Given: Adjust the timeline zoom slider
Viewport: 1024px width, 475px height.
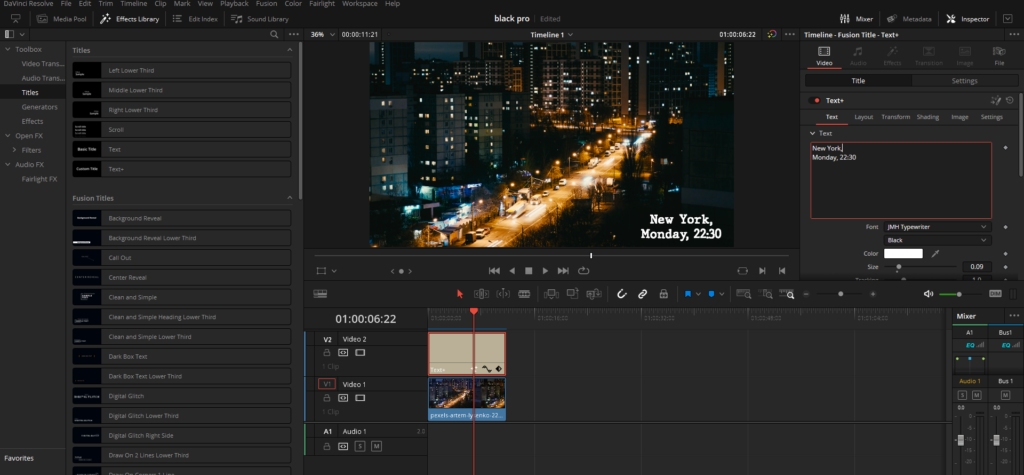Looking at the screenshot, I should pyautogui.click(x=840, y=294).
